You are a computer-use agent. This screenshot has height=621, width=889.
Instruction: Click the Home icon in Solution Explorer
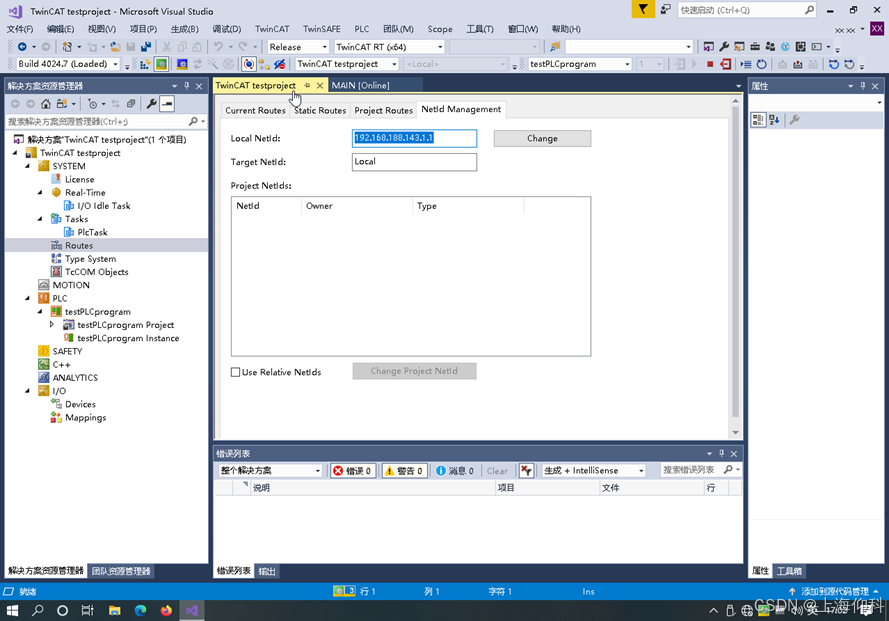pos(46,104)
